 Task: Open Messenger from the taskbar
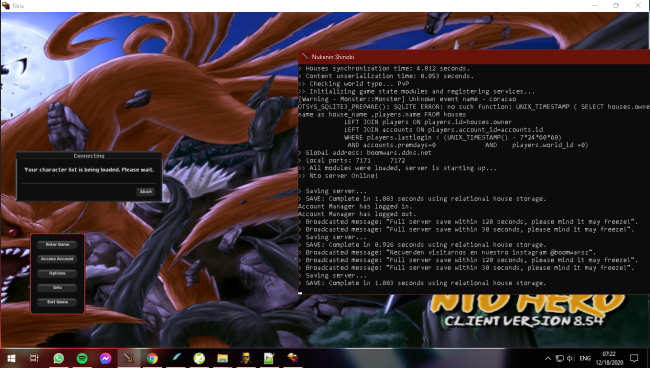click(x=105, y=358)
